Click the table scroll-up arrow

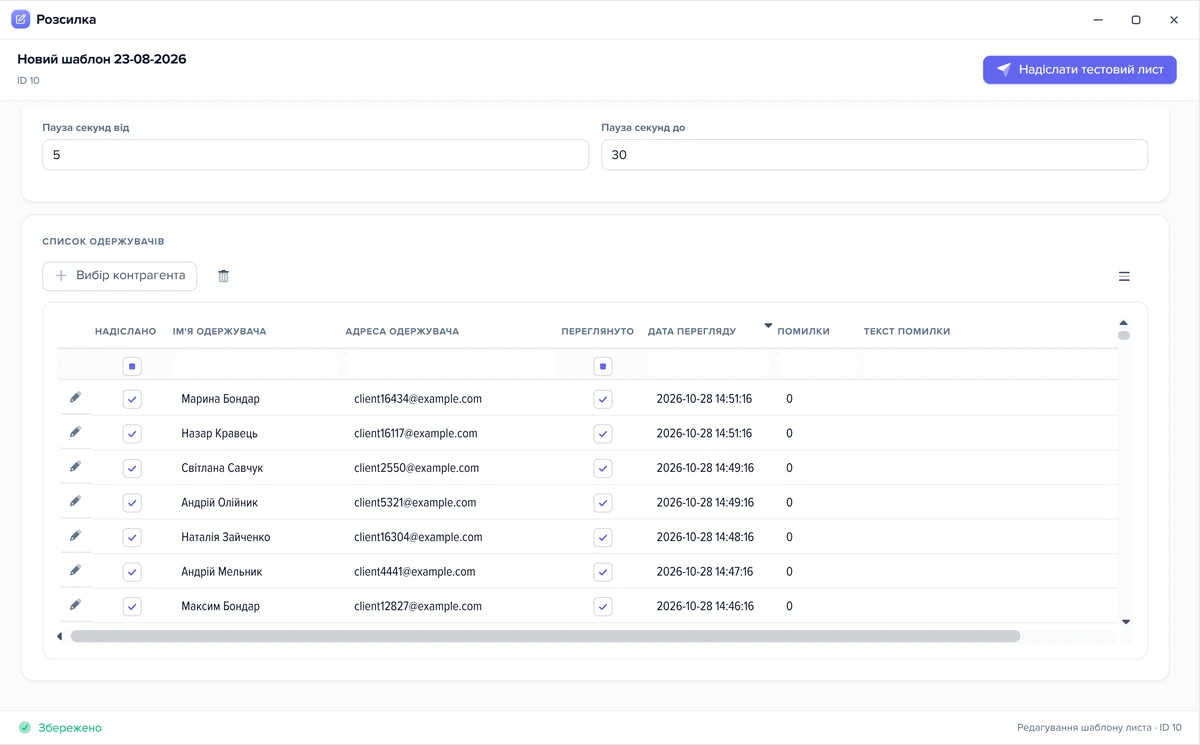(1124, 323)
